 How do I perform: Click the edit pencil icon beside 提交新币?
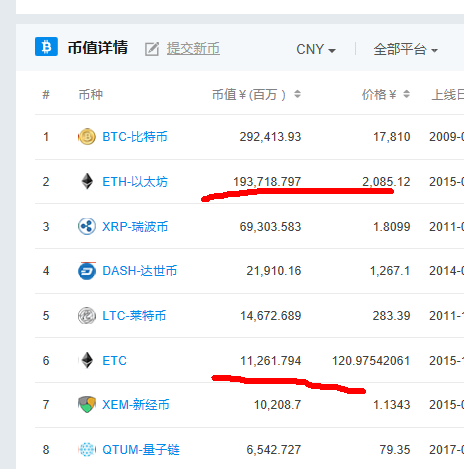(152, 49)
